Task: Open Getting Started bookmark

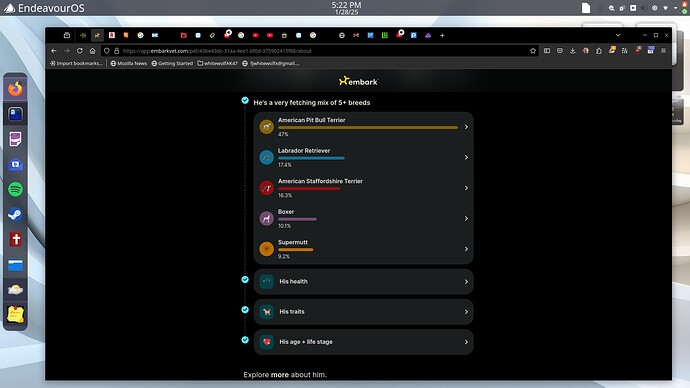Action: pos(172,63)
